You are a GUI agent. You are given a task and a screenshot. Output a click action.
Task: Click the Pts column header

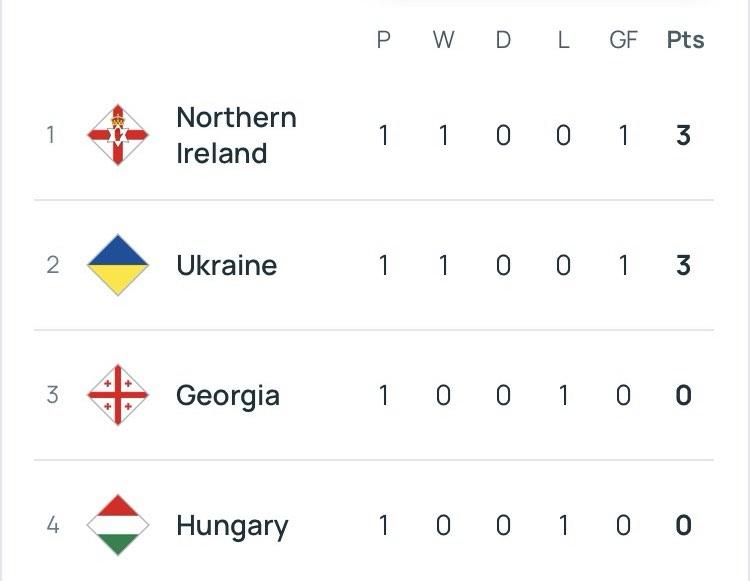pyautogui.click(x=685, y=40)
